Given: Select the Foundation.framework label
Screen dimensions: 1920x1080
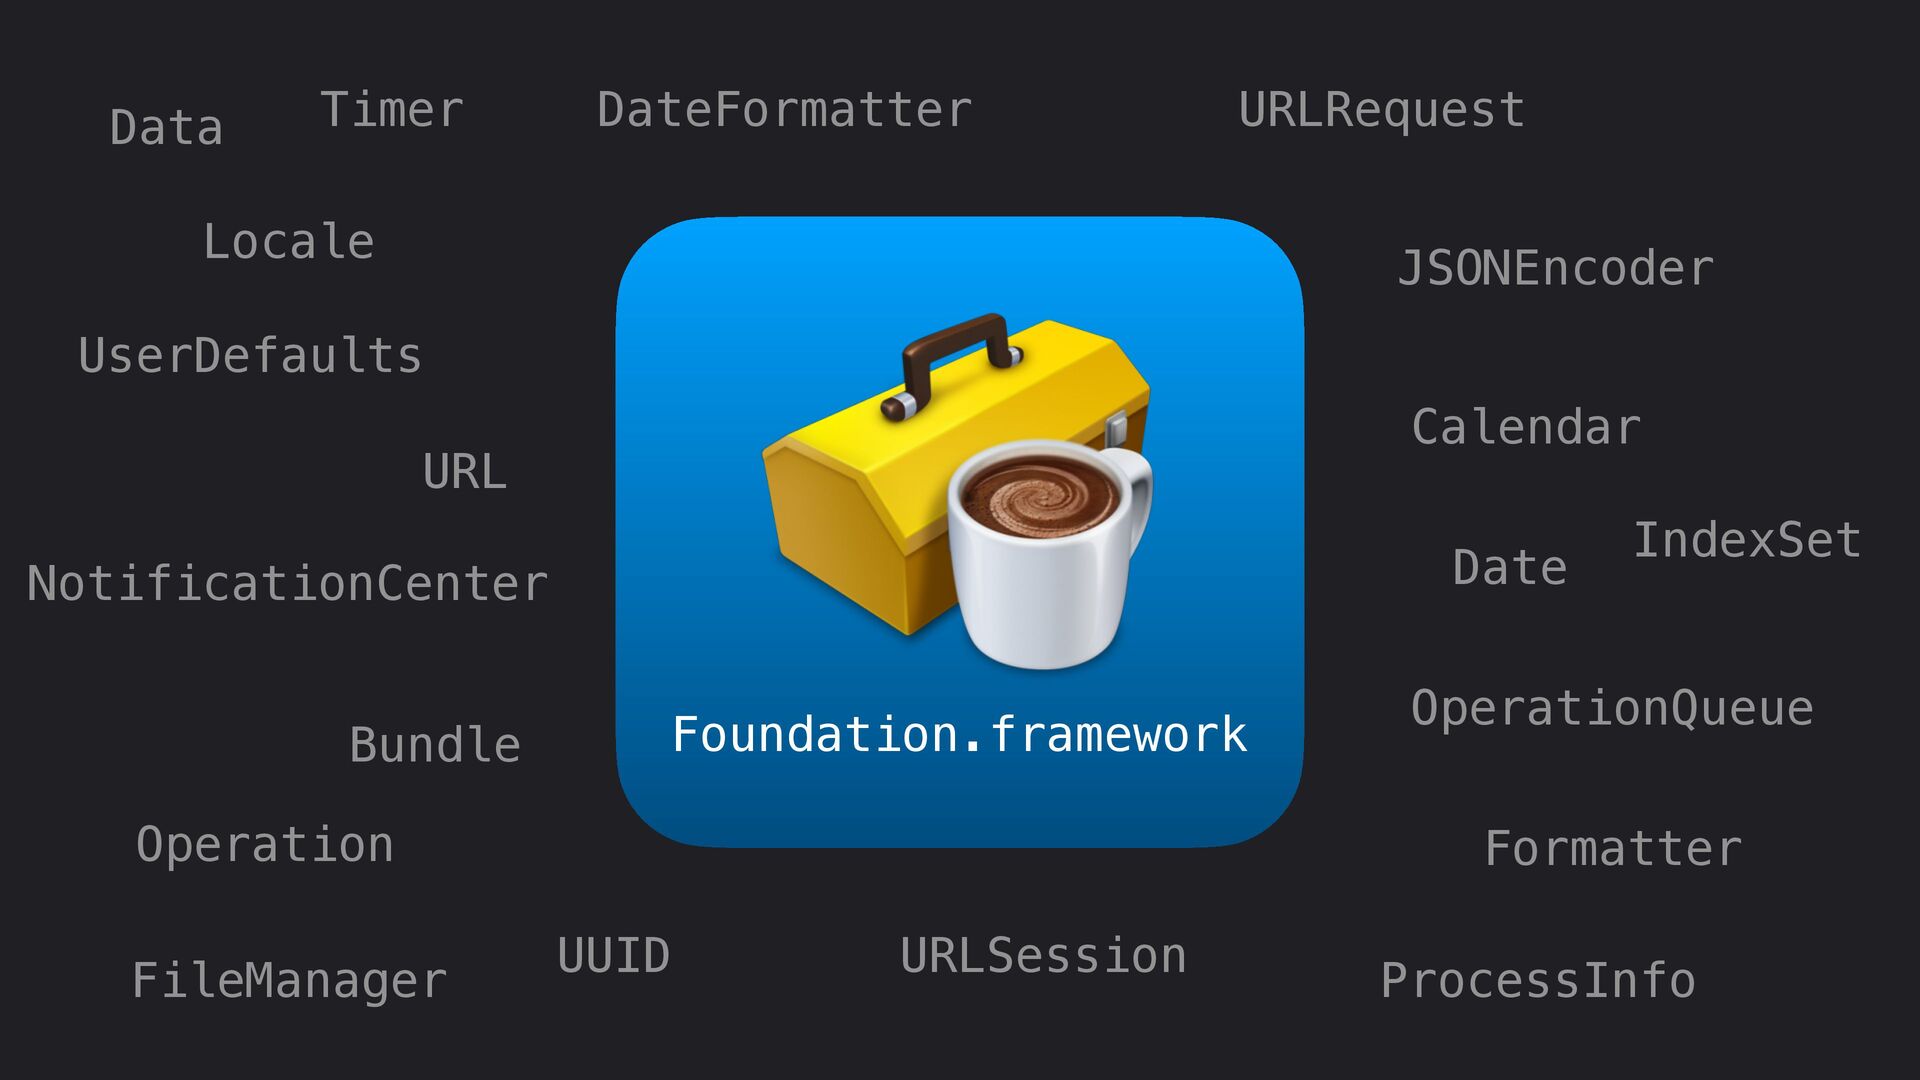Looking at the screenshot, I should (x=960, y=735).
